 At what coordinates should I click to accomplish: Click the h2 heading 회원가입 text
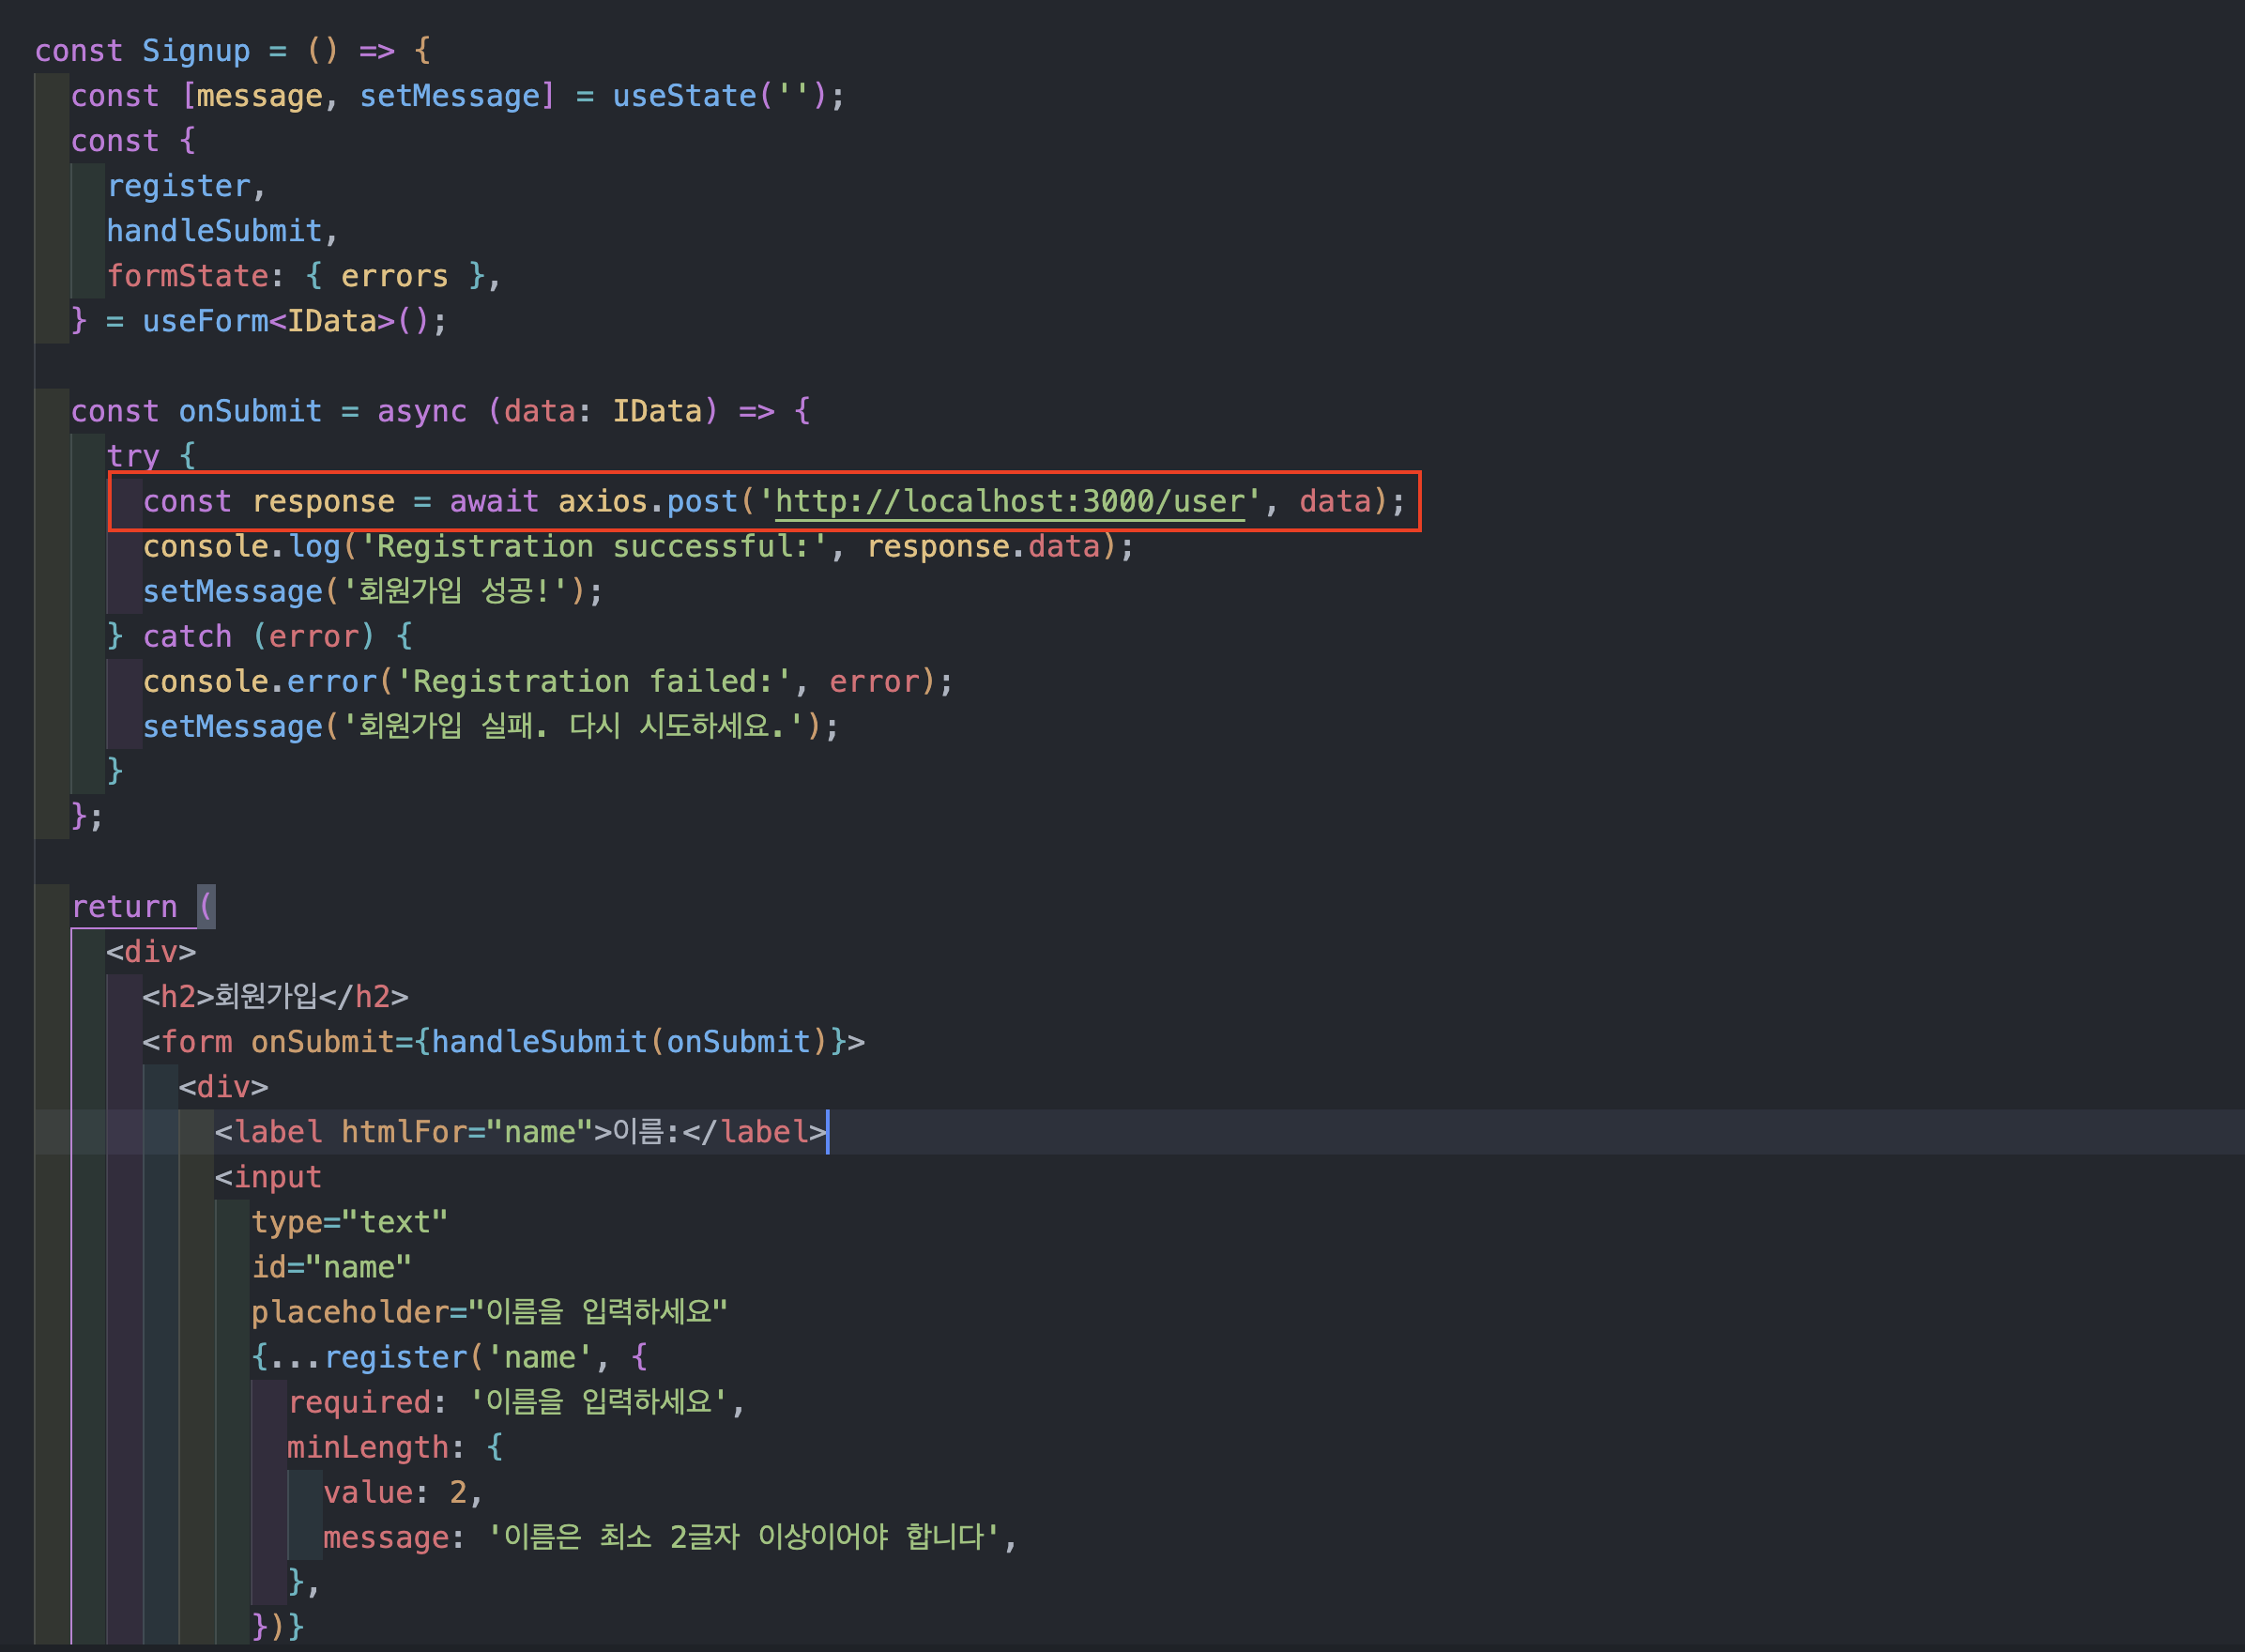point(266,996)
